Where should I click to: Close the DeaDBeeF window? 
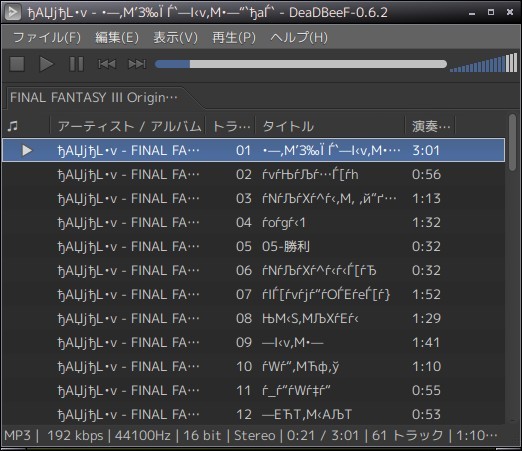[x=510, y=12]
